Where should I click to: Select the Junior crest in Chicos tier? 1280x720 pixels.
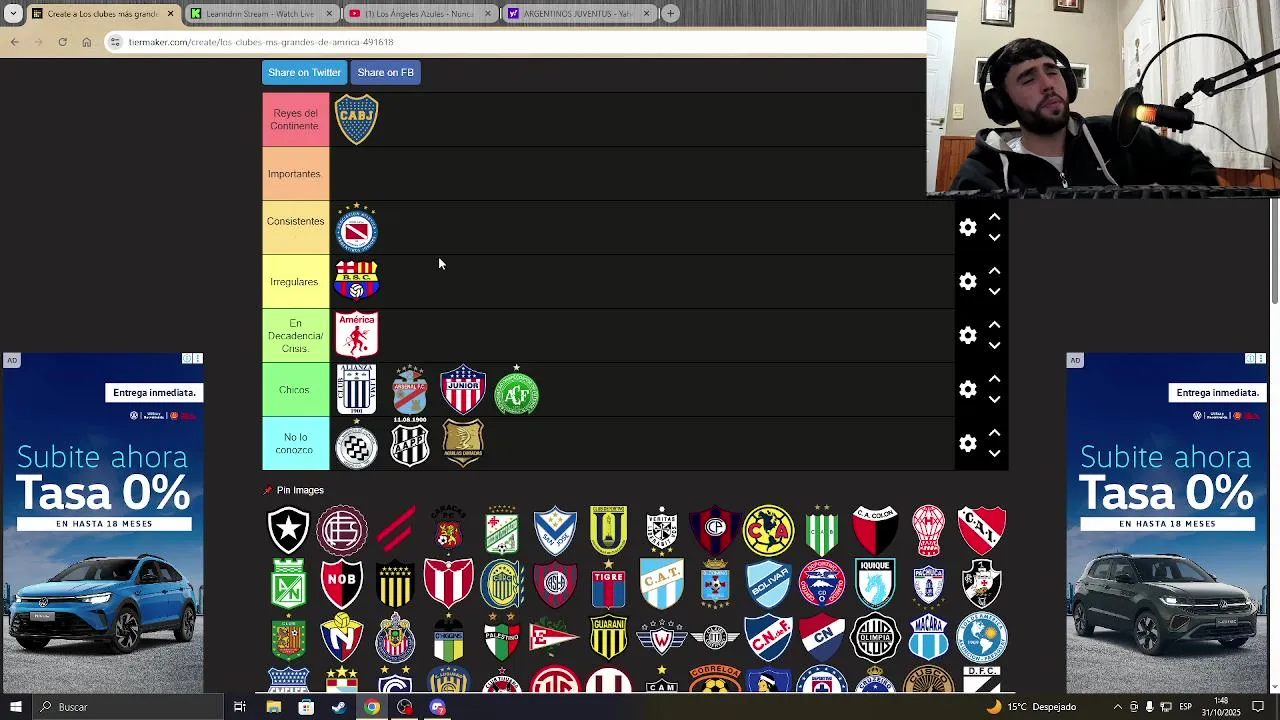click(463, 389)
